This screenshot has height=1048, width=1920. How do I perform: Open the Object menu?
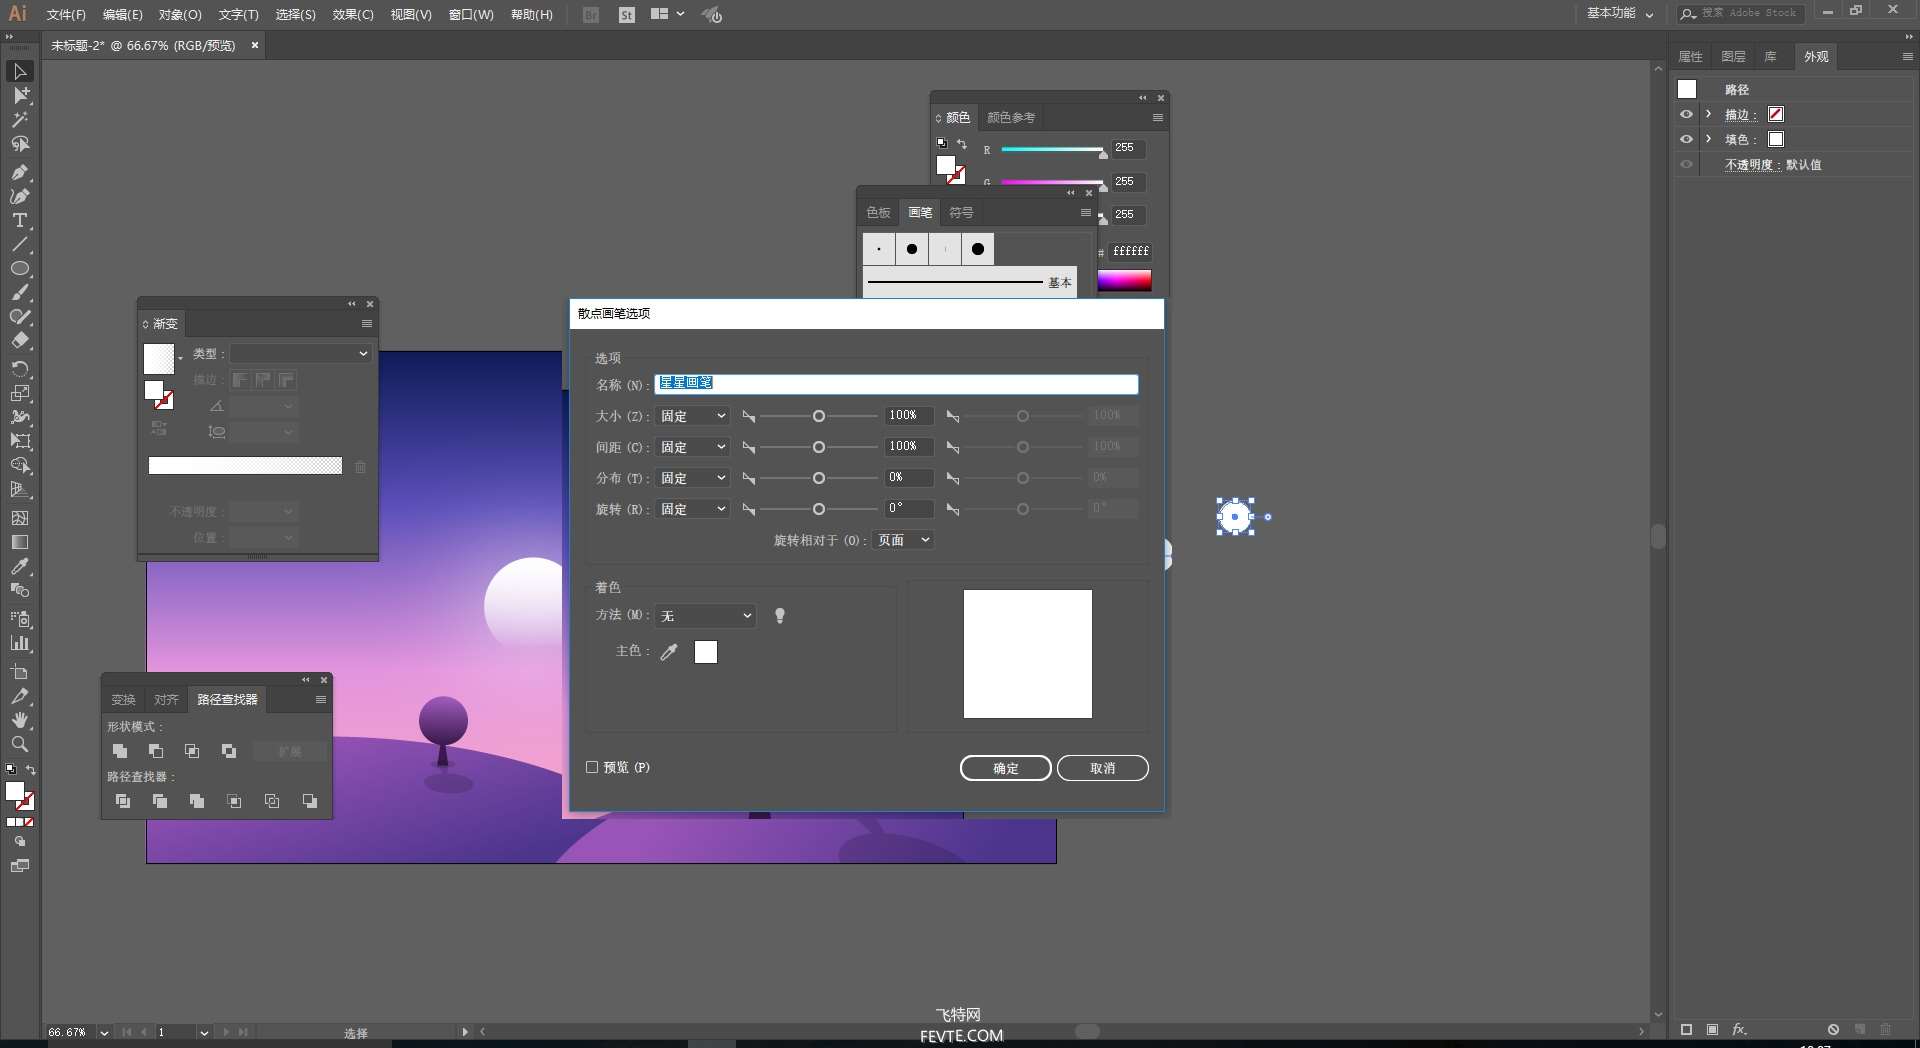180,15
